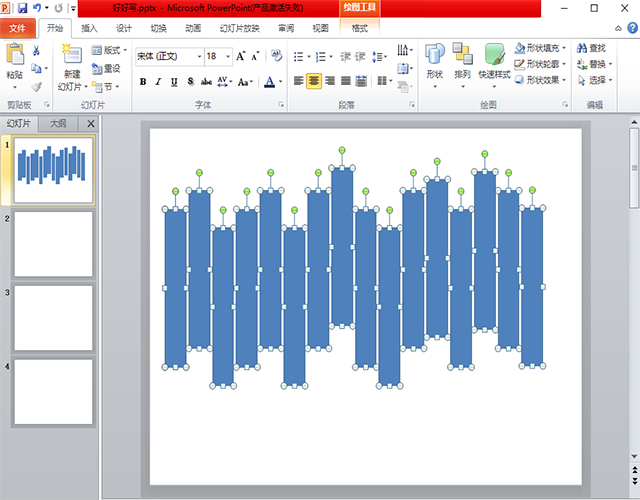Undo the last action
This screenshot has height=500, width=640.
click(x=37, y=8)
